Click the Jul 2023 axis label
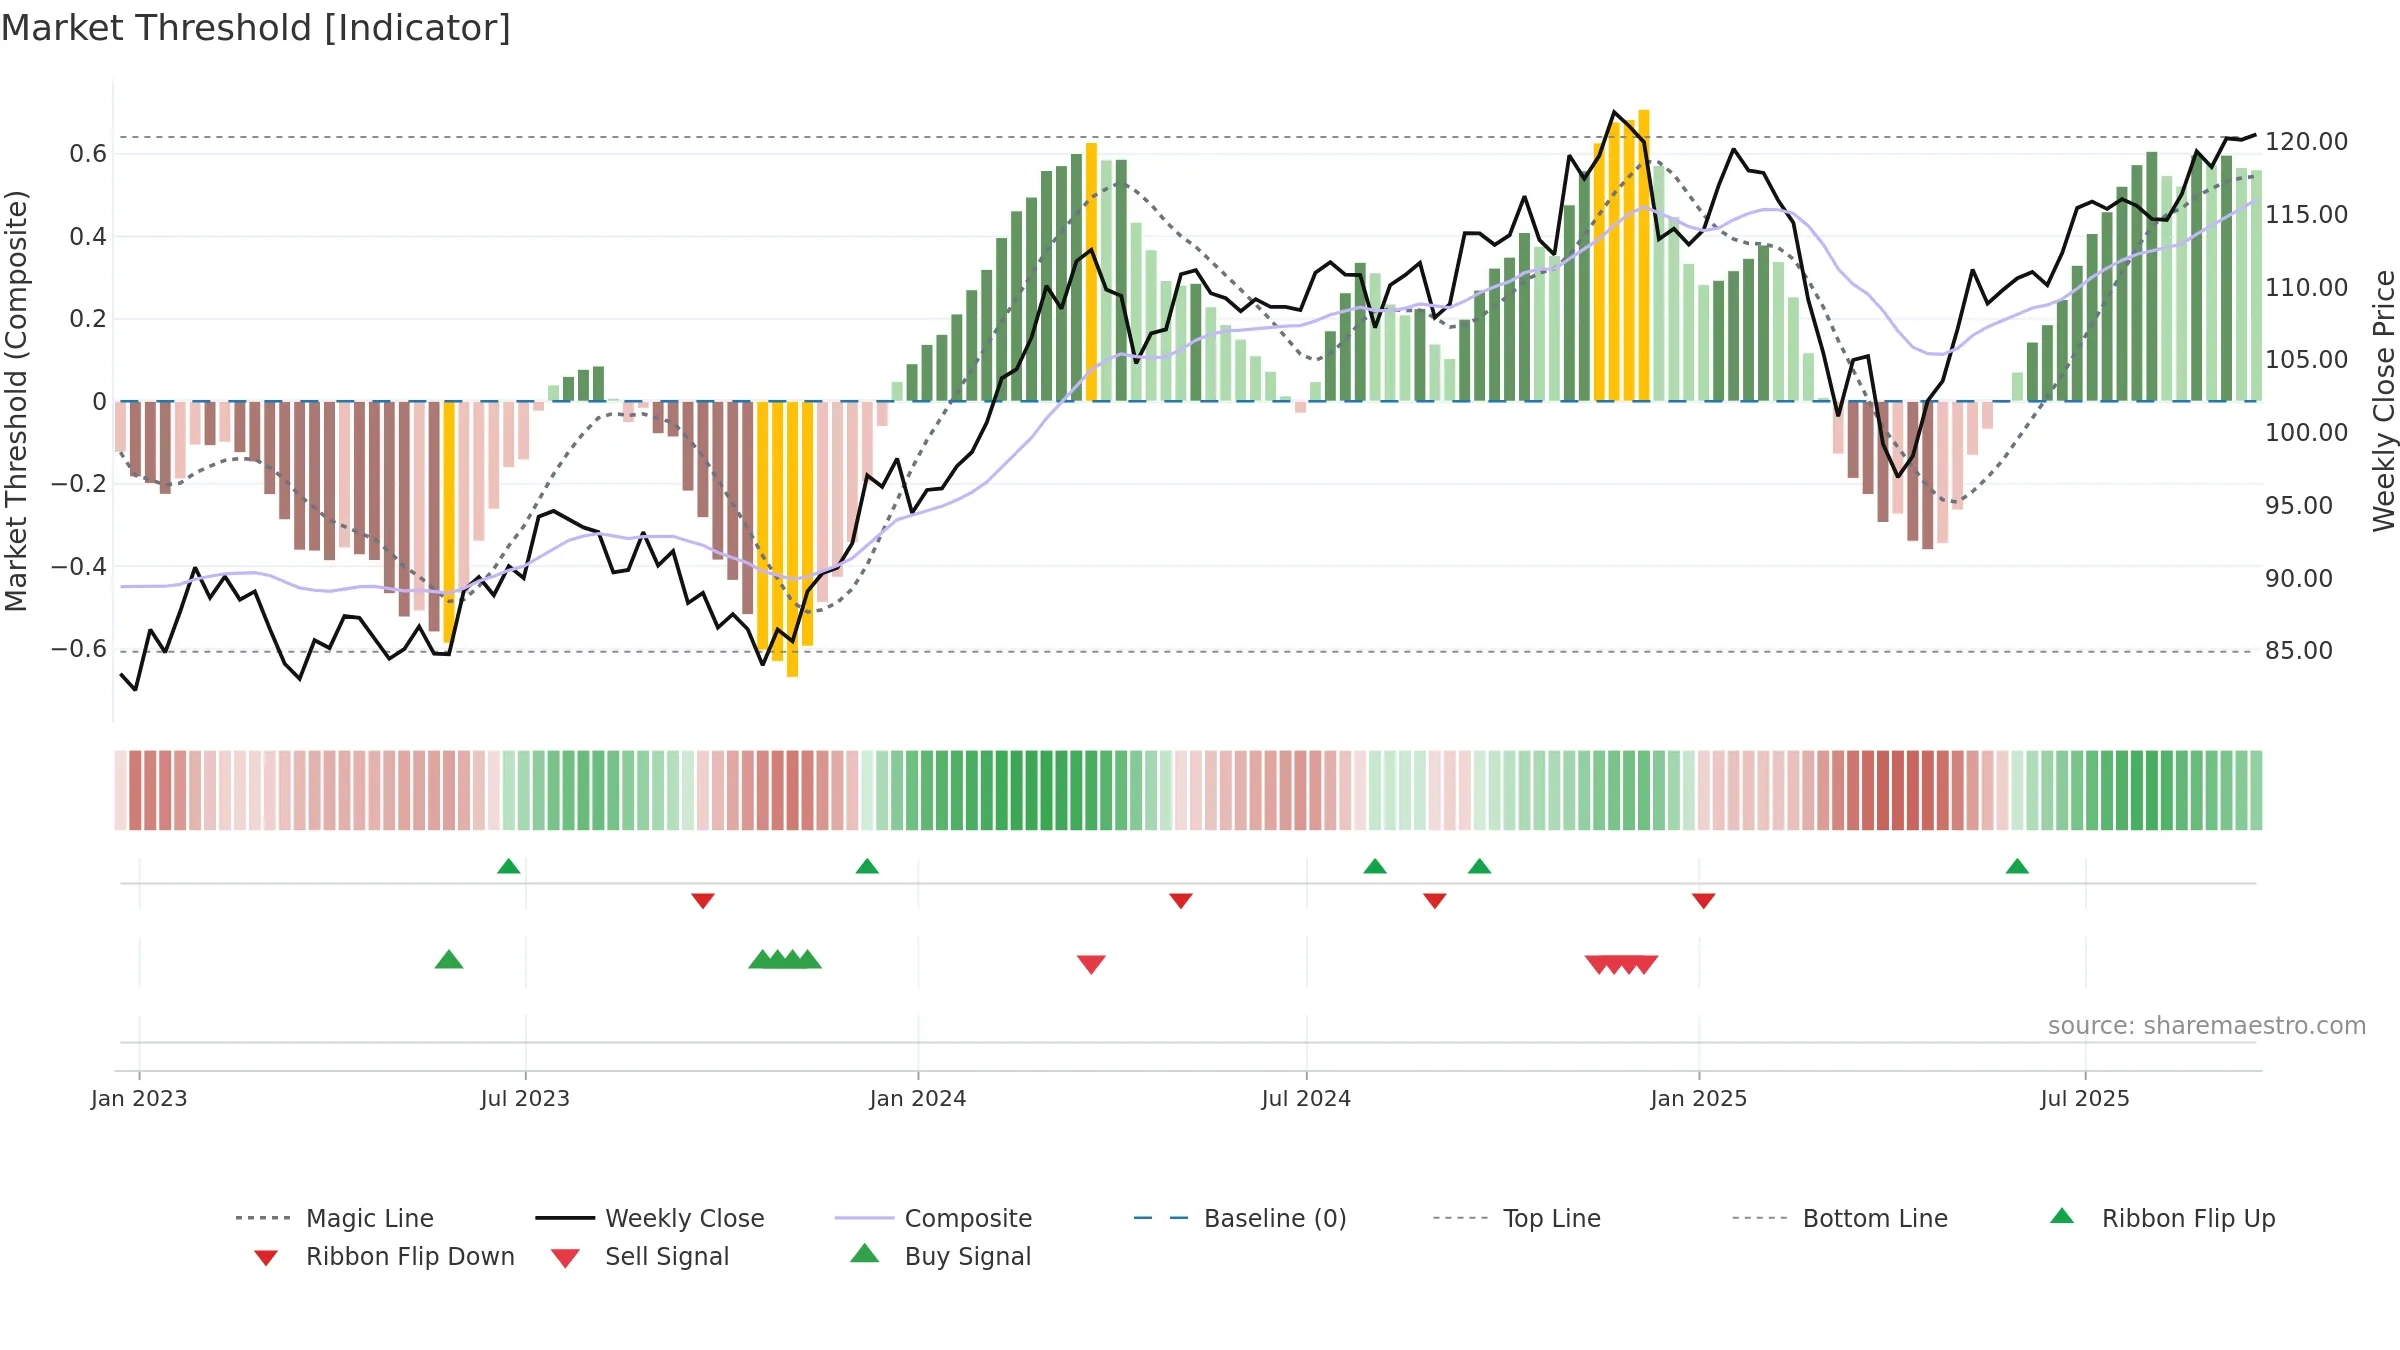The image size is (2400, 1350). point(525,1099)
